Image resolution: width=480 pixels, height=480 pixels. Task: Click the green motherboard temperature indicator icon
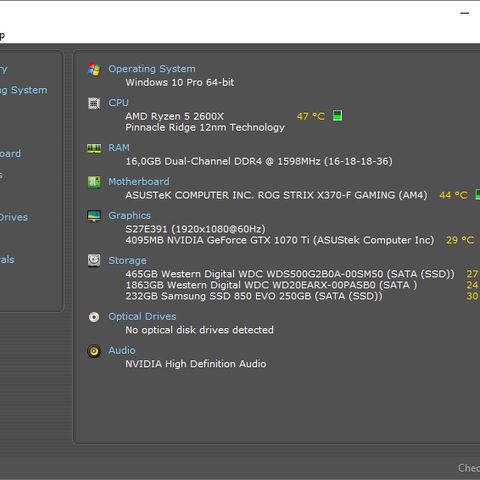point(478,194)
